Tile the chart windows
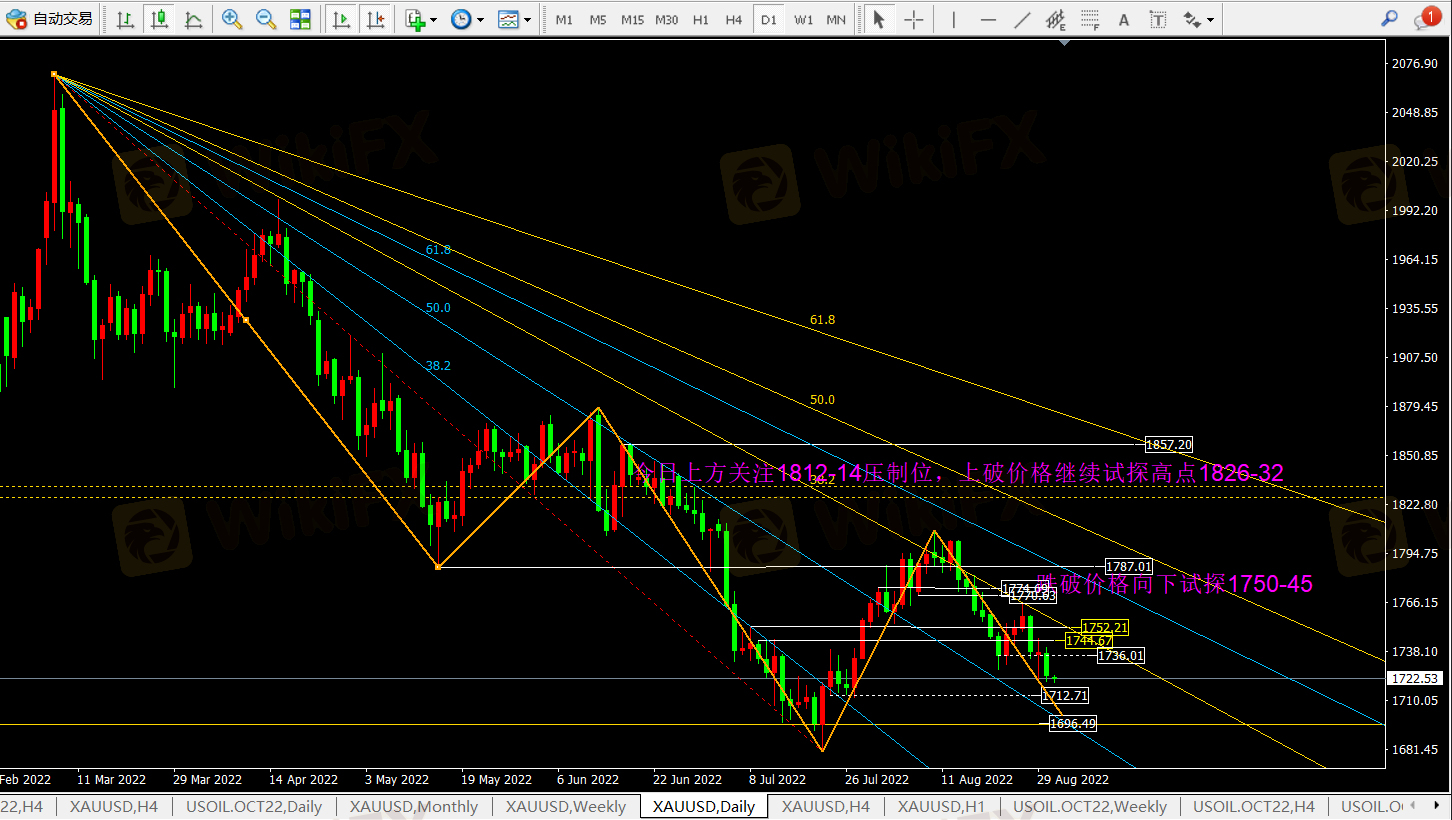Viewport: 1452px width, 820px height. pyautogui.click(x=300, y=19)
